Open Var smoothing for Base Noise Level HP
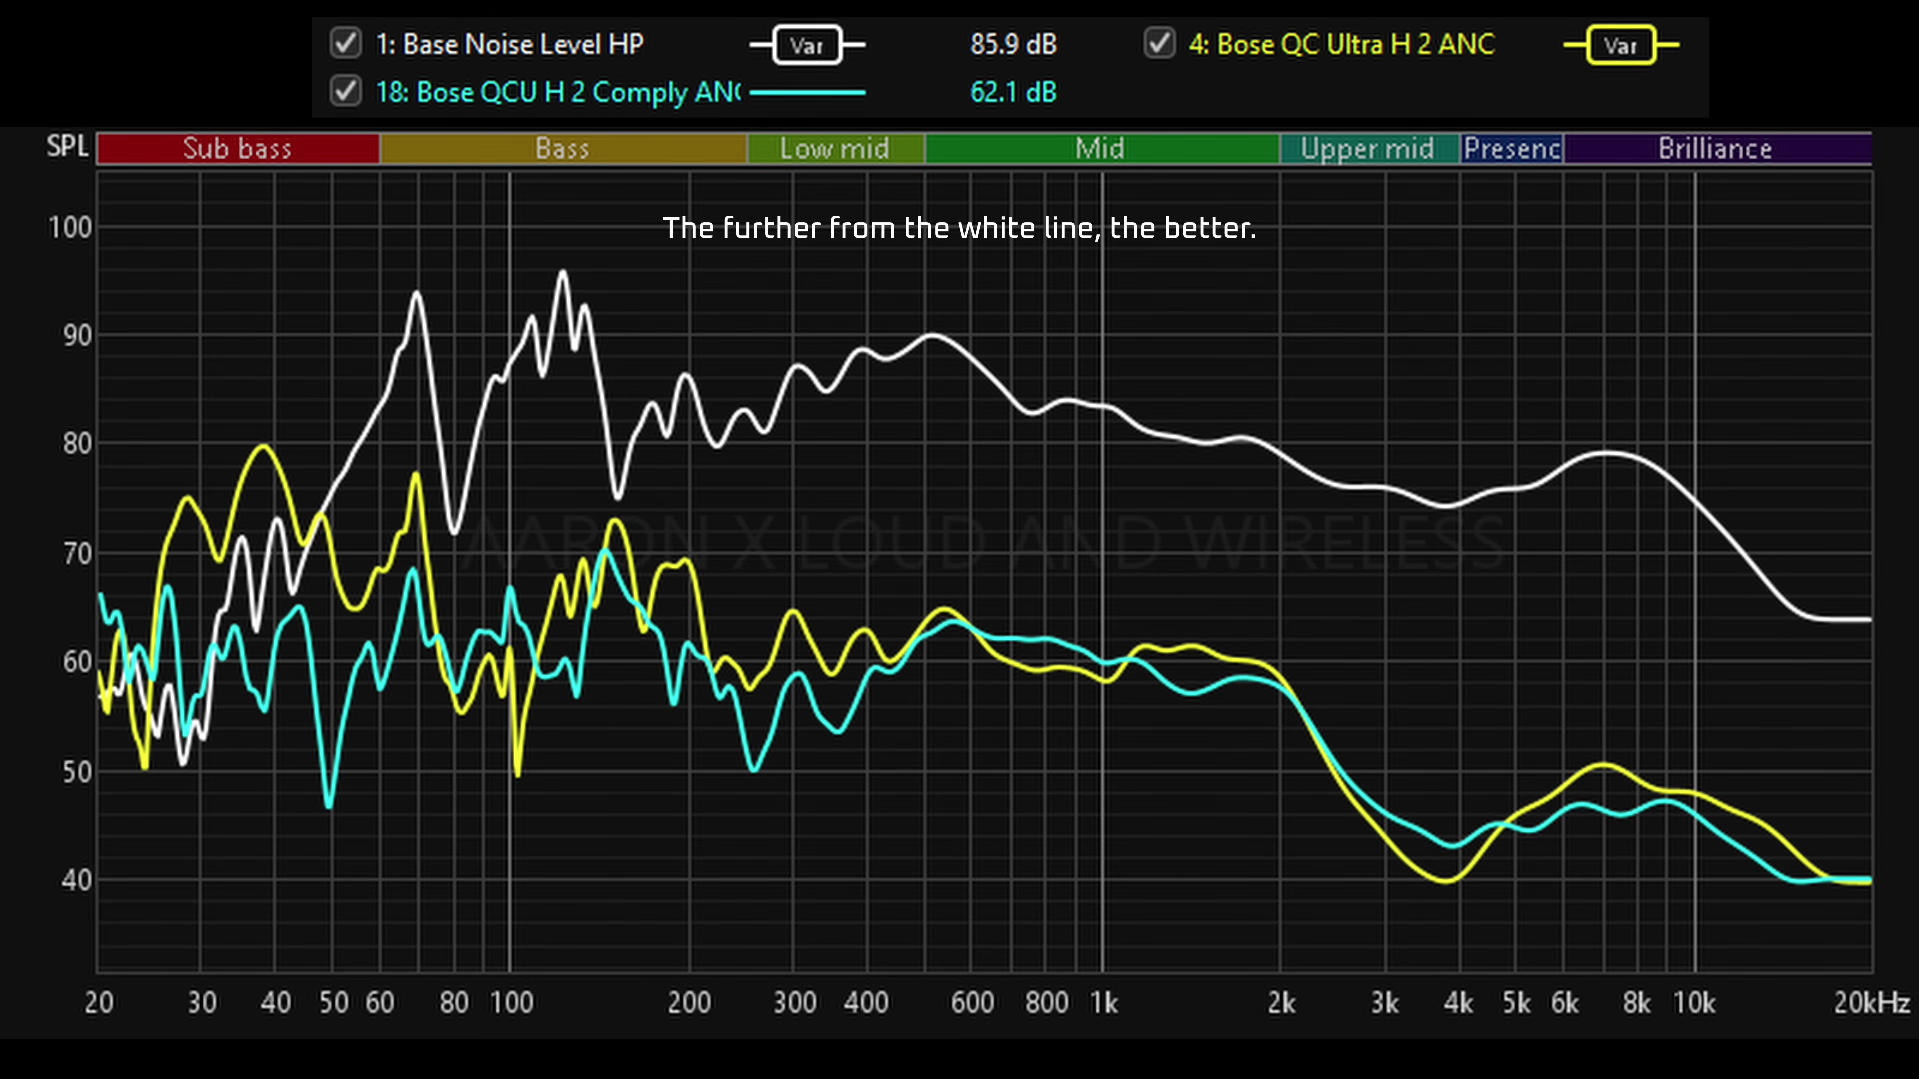Image resolution: width=1919 pixels, height=1079 pixels. [807, 45]
